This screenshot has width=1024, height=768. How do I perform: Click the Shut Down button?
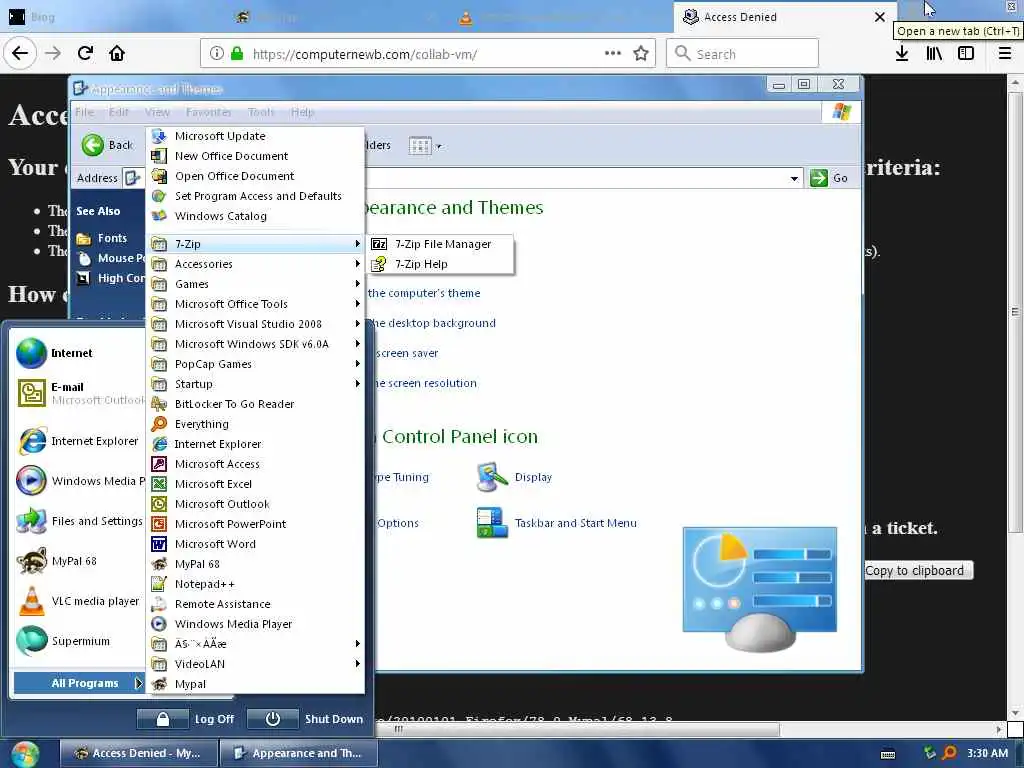click(306, 719)
